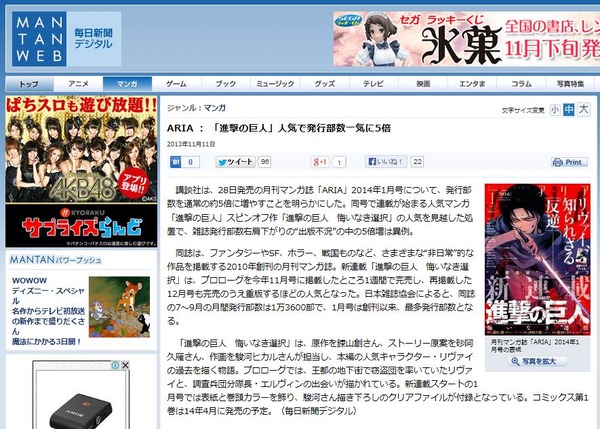Open the エンタメ navigation tab
The image size is (600, 429).
[x=472, y=84]
